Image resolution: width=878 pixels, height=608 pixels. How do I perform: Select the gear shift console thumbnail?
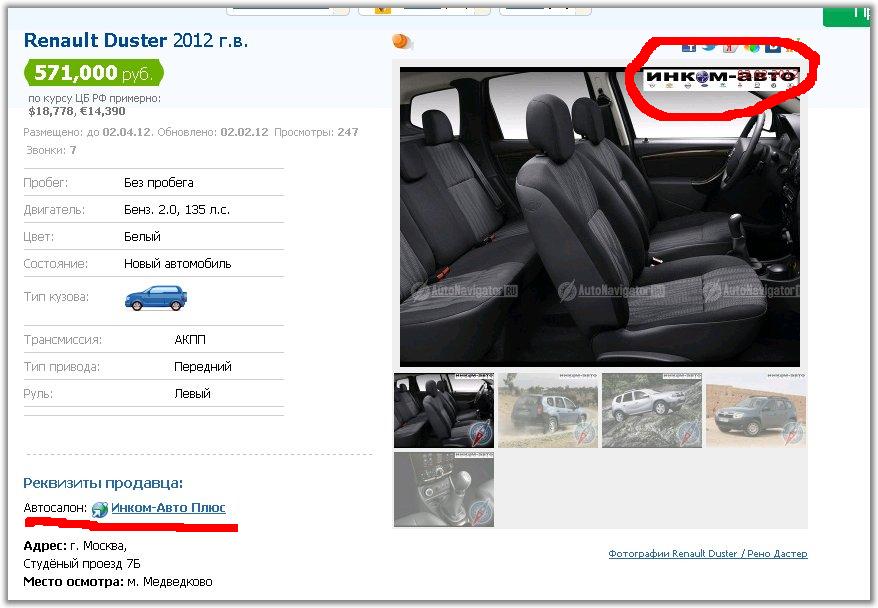444,489
